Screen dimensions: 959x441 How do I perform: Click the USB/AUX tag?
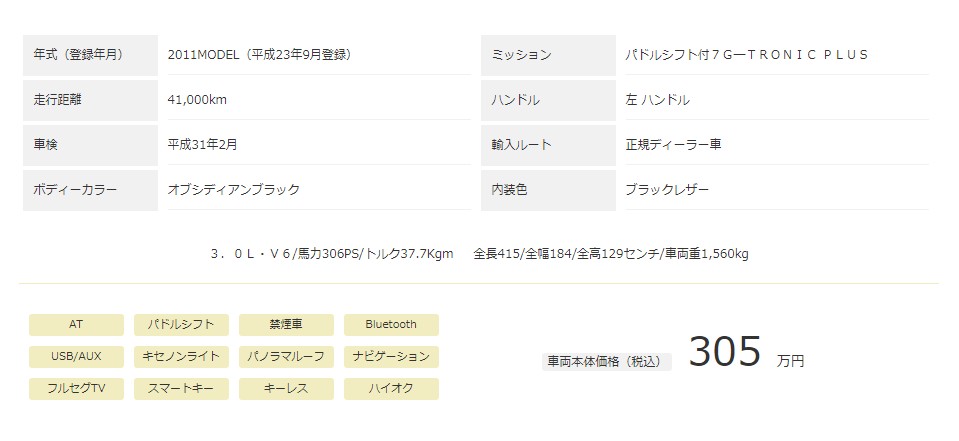click(76, 357)
